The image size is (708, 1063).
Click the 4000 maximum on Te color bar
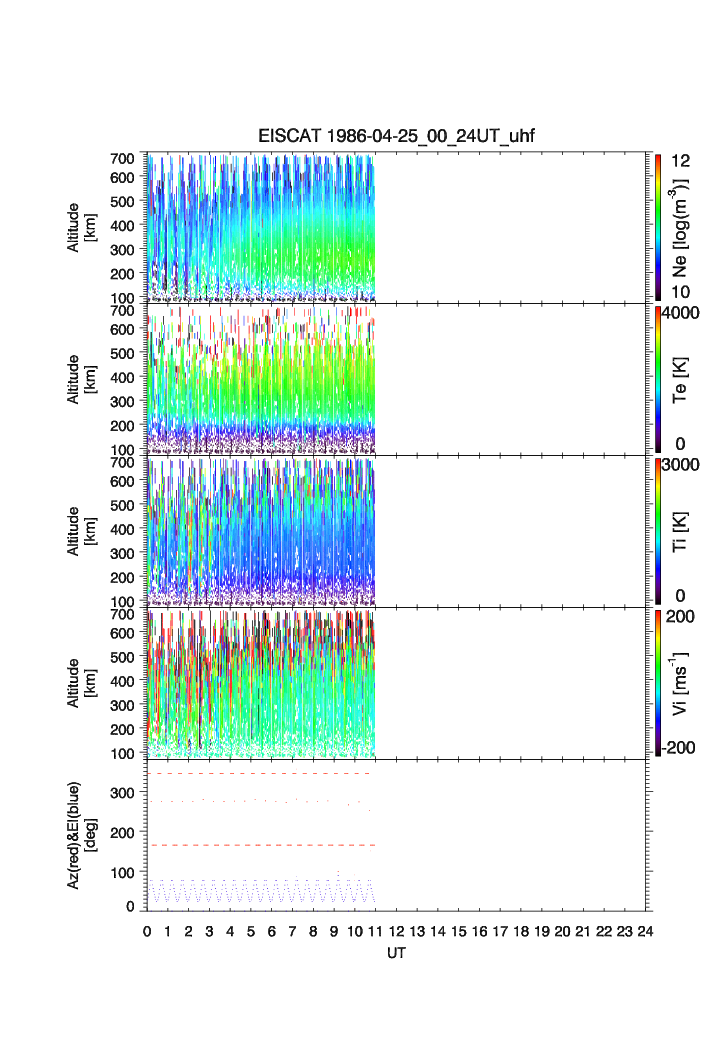click(x=681, y=313)
